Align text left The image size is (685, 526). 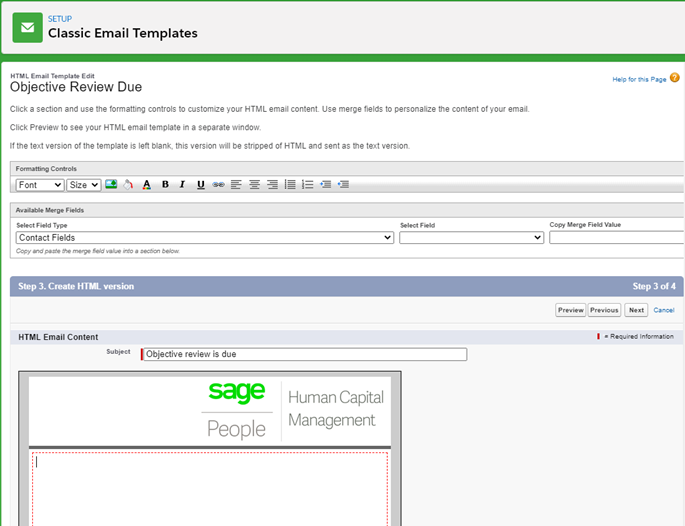pyautogui.click(x=236, y=185)
